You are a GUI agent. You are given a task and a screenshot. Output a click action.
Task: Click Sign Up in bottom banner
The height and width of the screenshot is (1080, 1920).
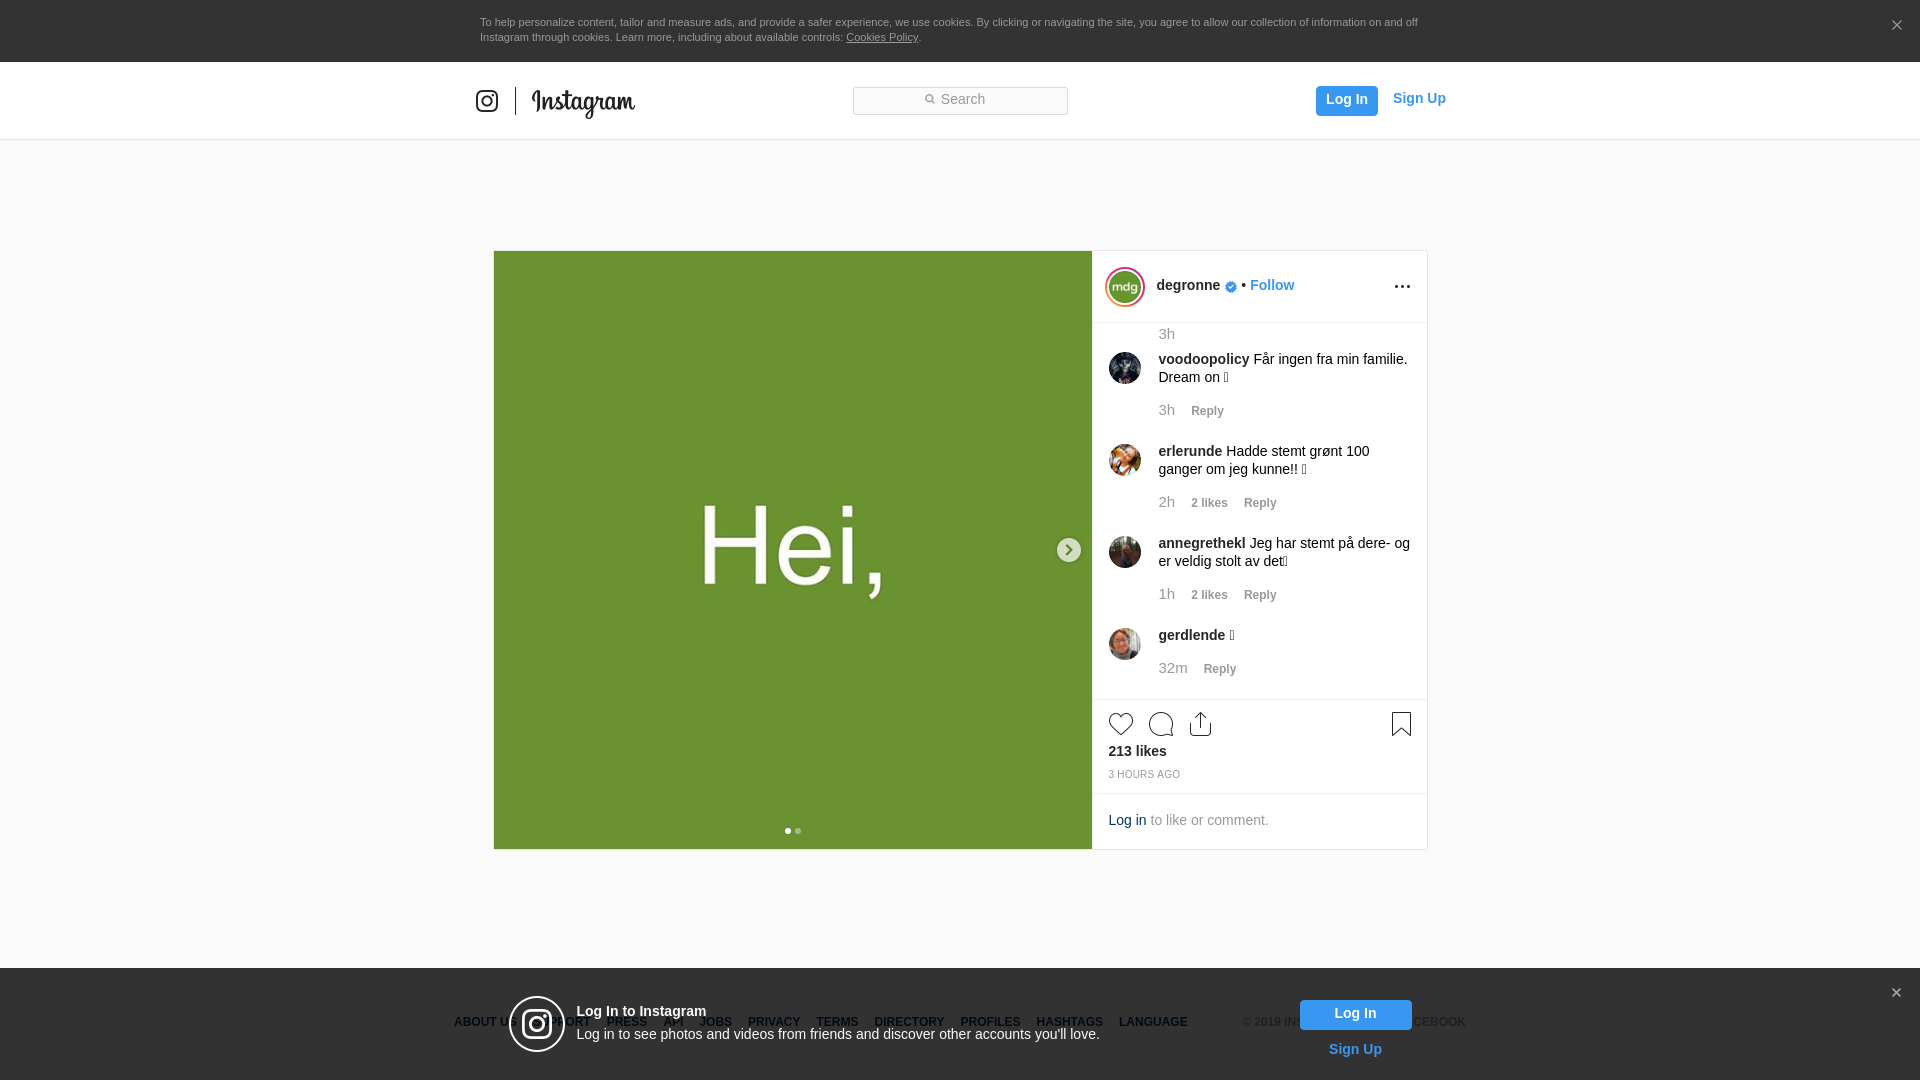(1355, 1049)
